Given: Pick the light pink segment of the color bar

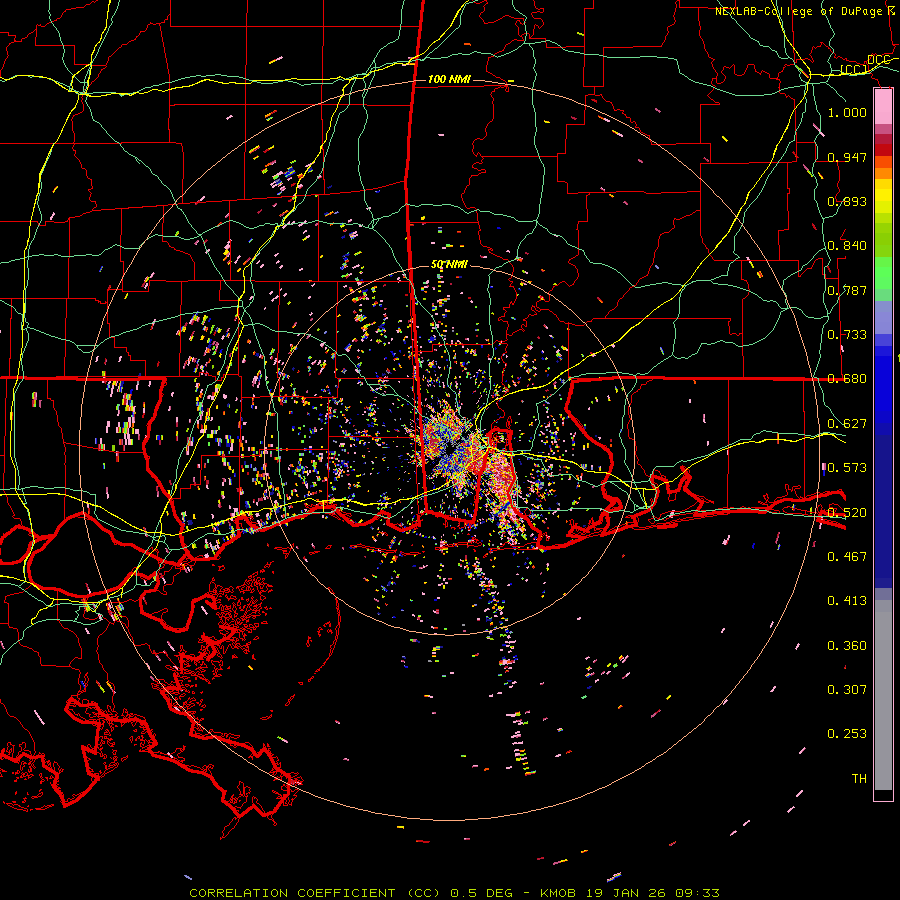Looking at the screenshot, I should (883, 107).
